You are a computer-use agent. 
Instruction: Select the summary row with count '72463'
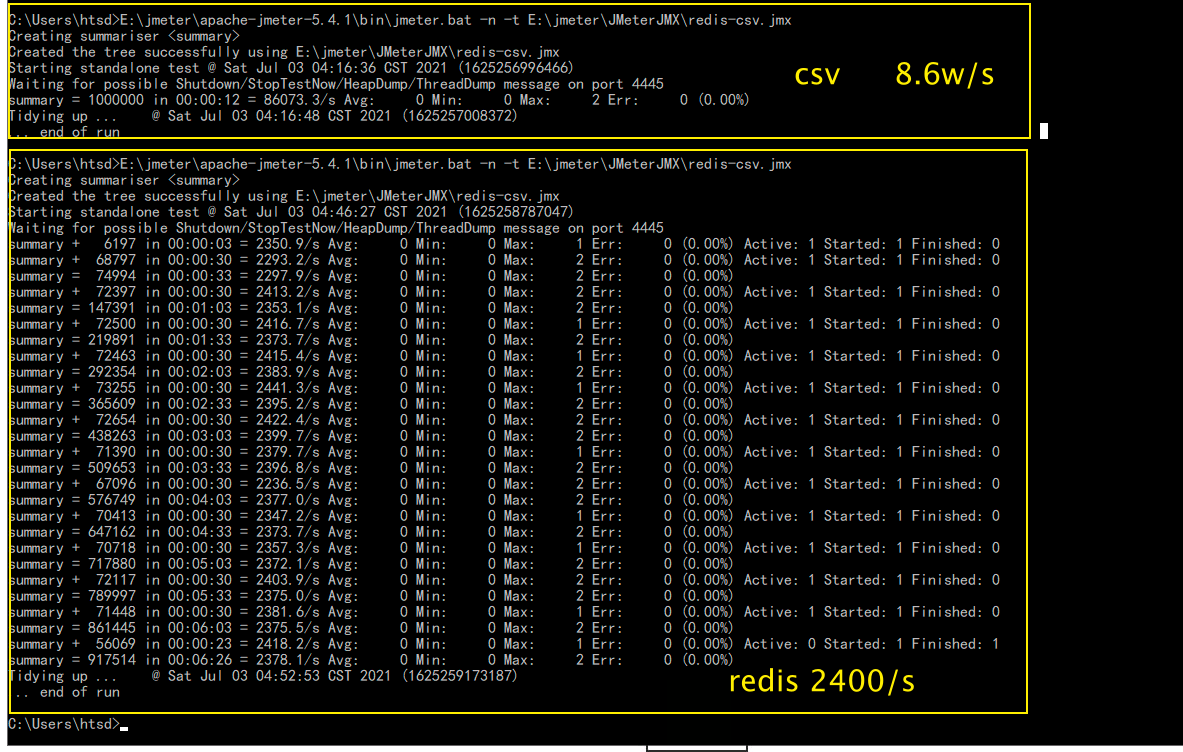point(505,356)
